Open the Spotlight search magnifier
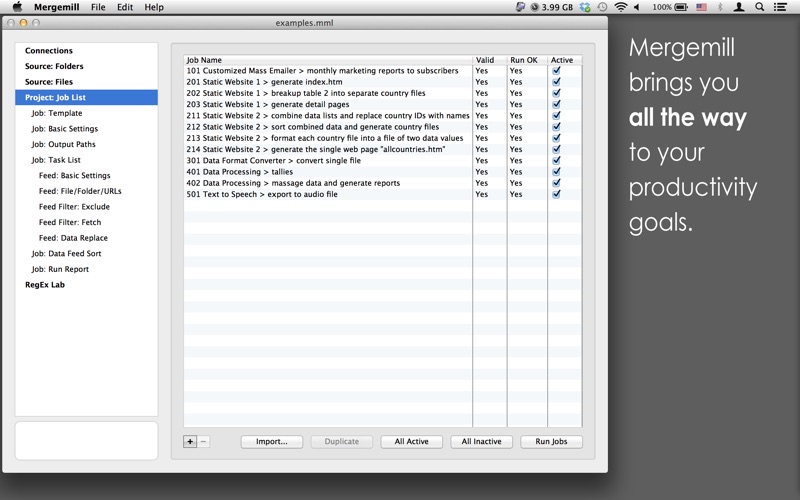800x500 pixels. tap(760, 7)
